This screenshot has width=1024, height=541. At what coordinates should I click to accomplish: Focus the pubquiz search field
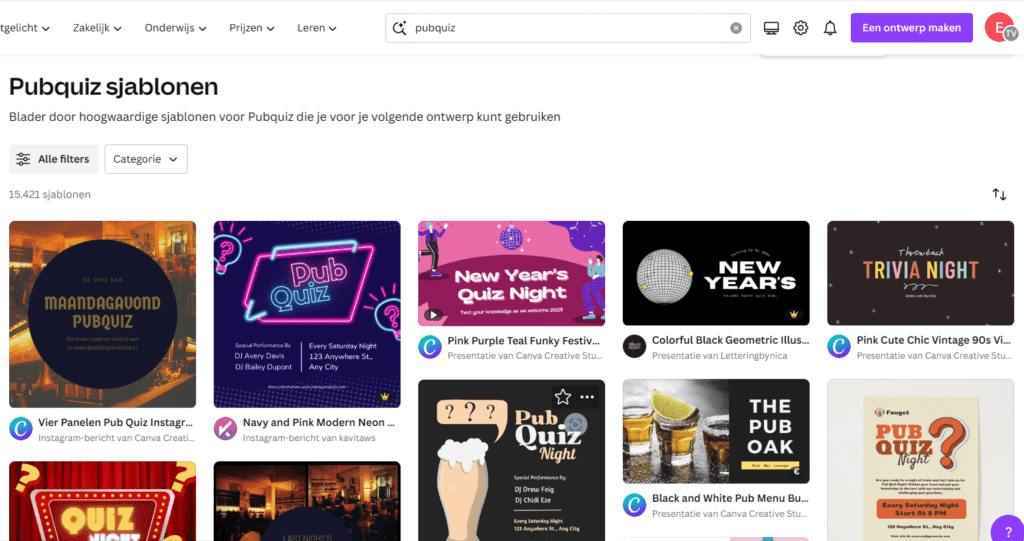pos(568,28)
